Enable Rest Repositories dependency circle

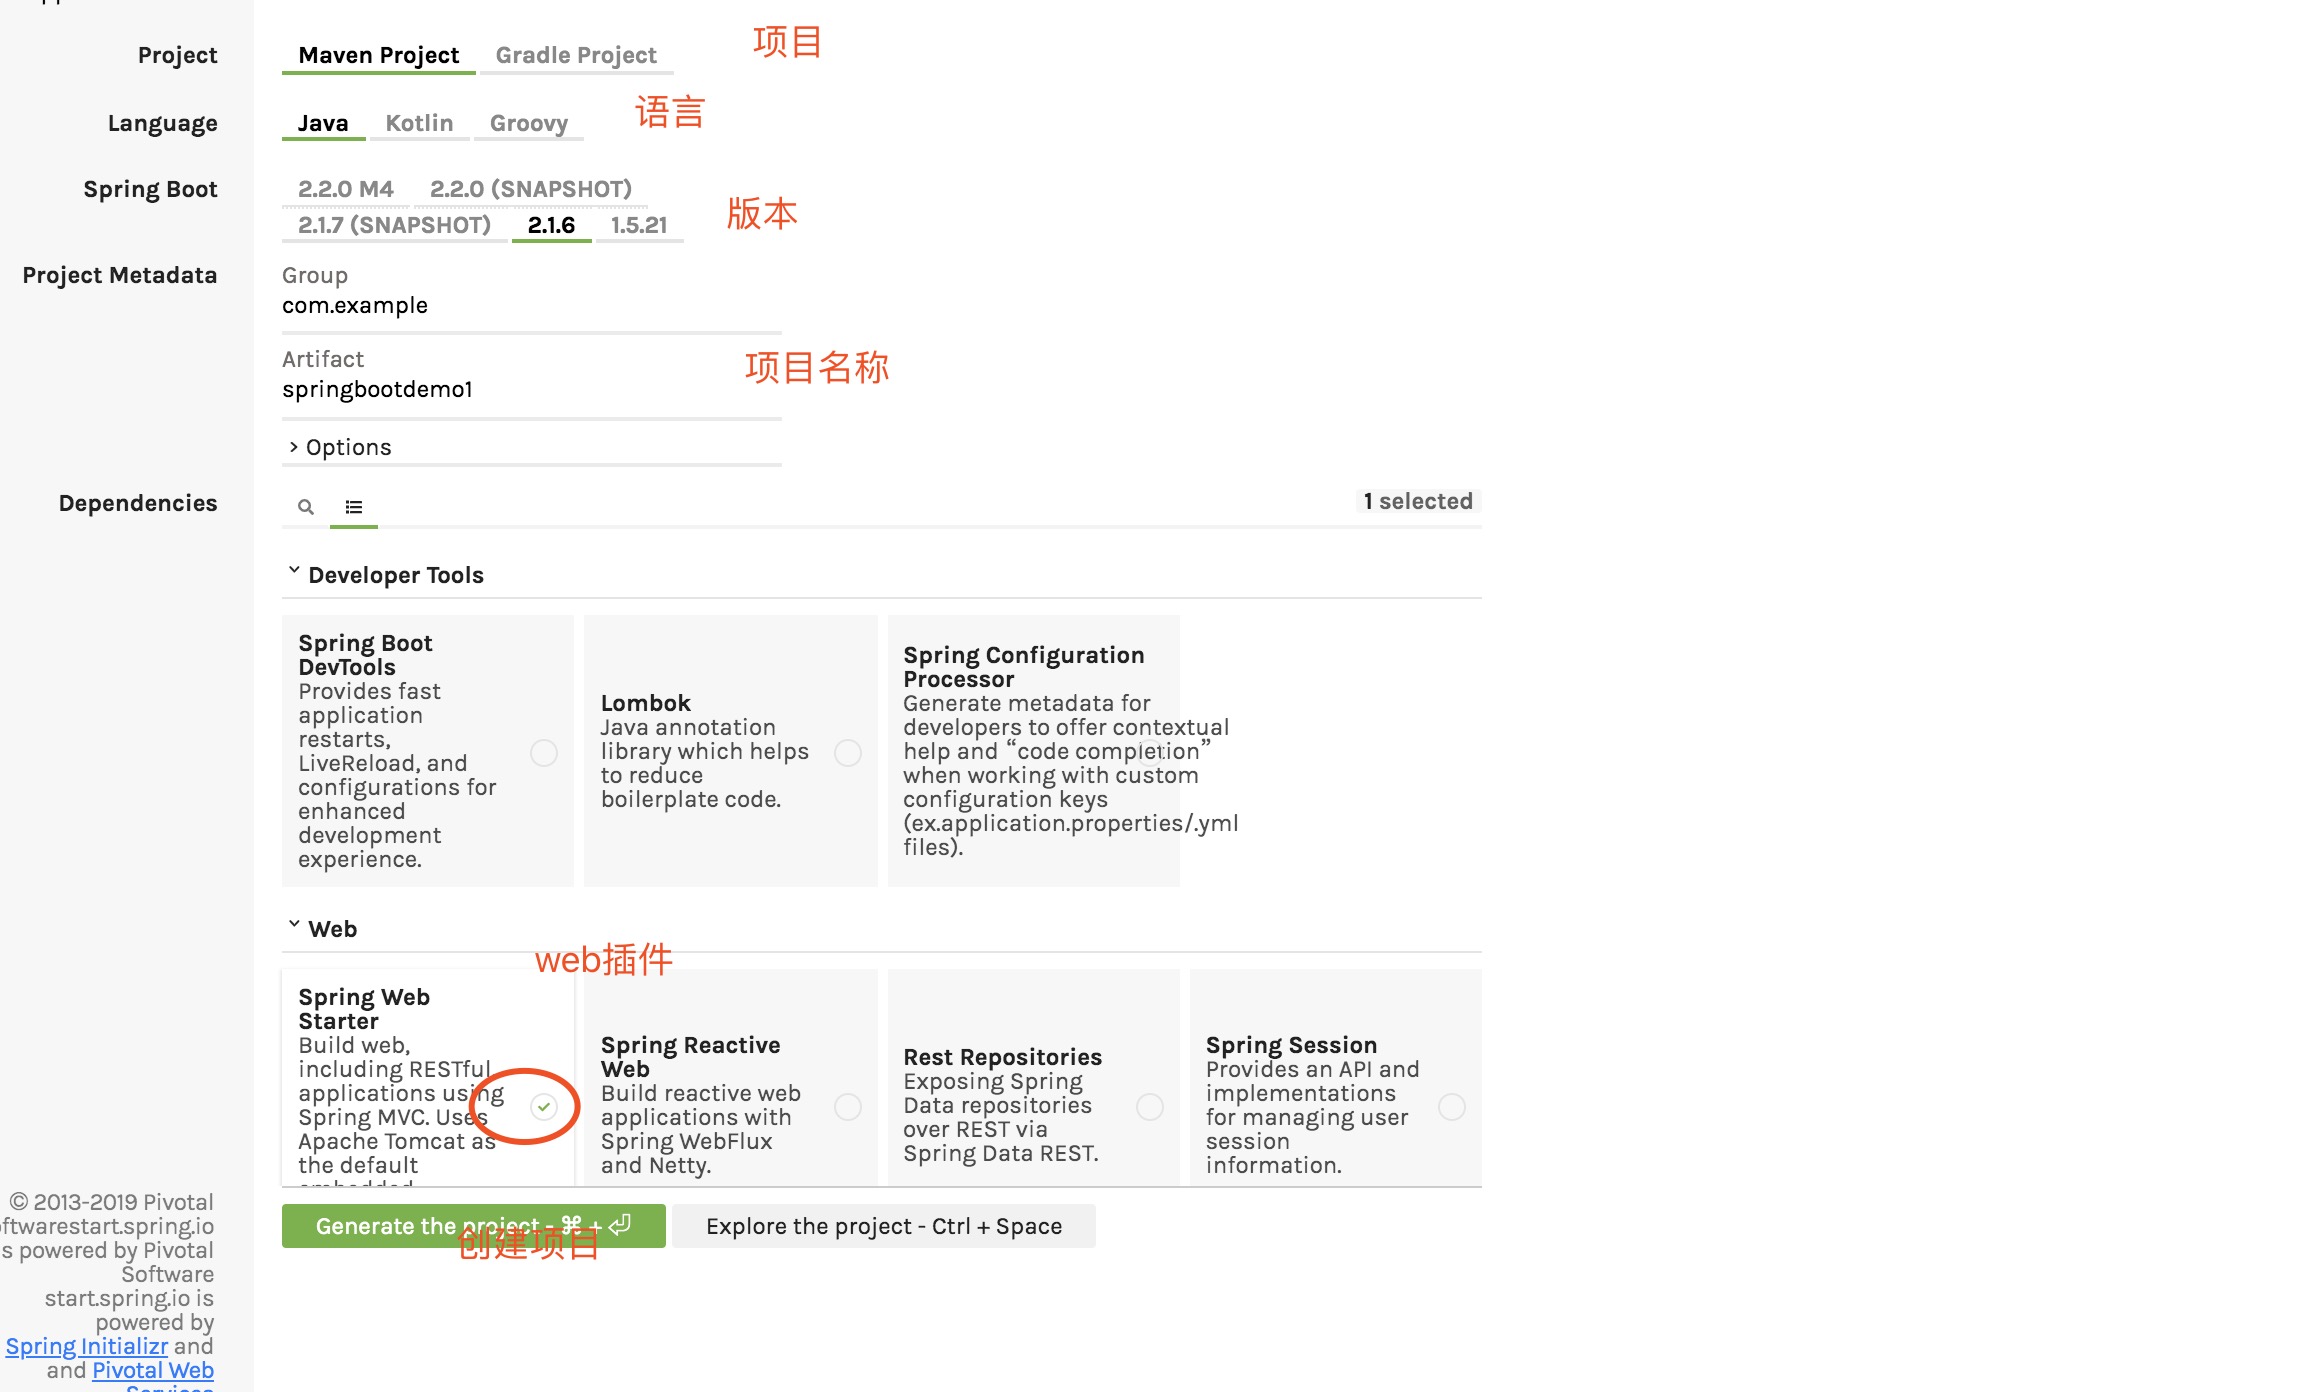[x=1150, y=1107]
